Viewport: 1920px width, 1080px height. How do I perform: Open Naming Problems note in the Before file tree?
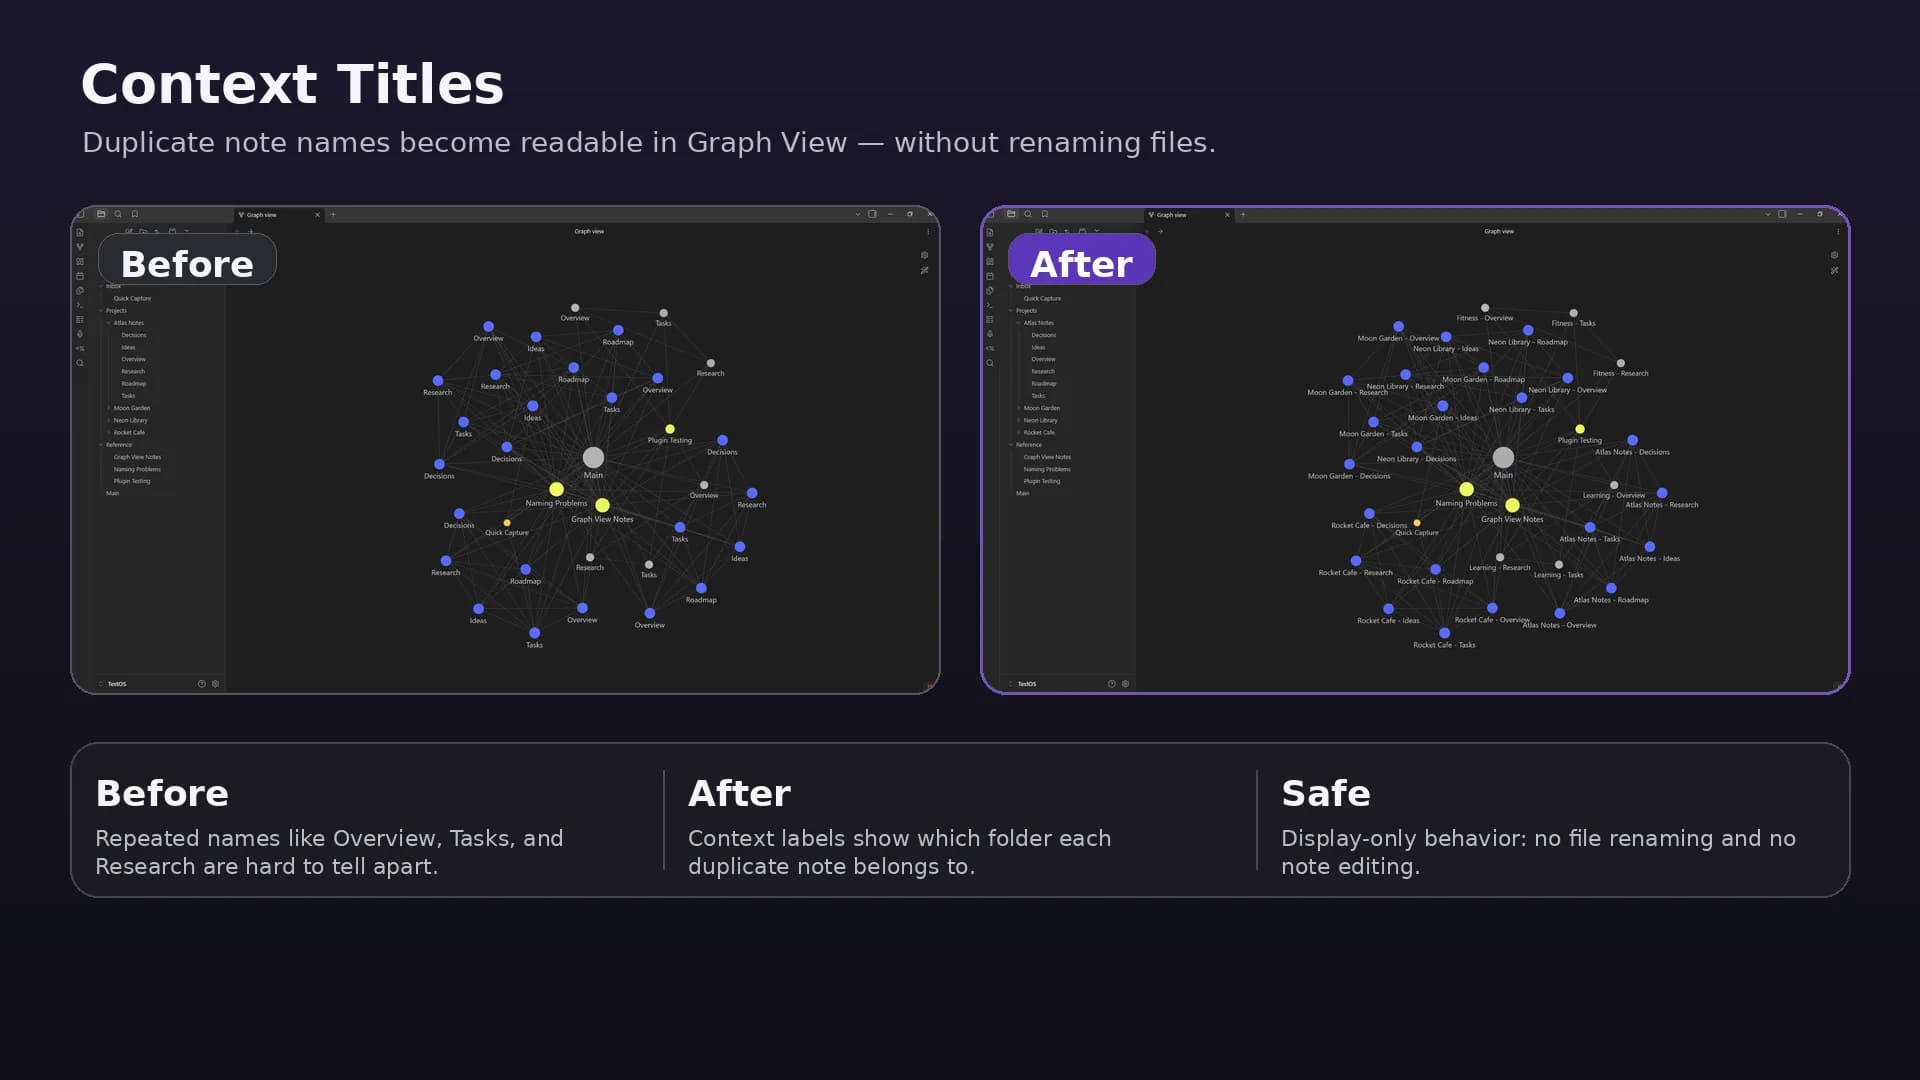point(137,469)
